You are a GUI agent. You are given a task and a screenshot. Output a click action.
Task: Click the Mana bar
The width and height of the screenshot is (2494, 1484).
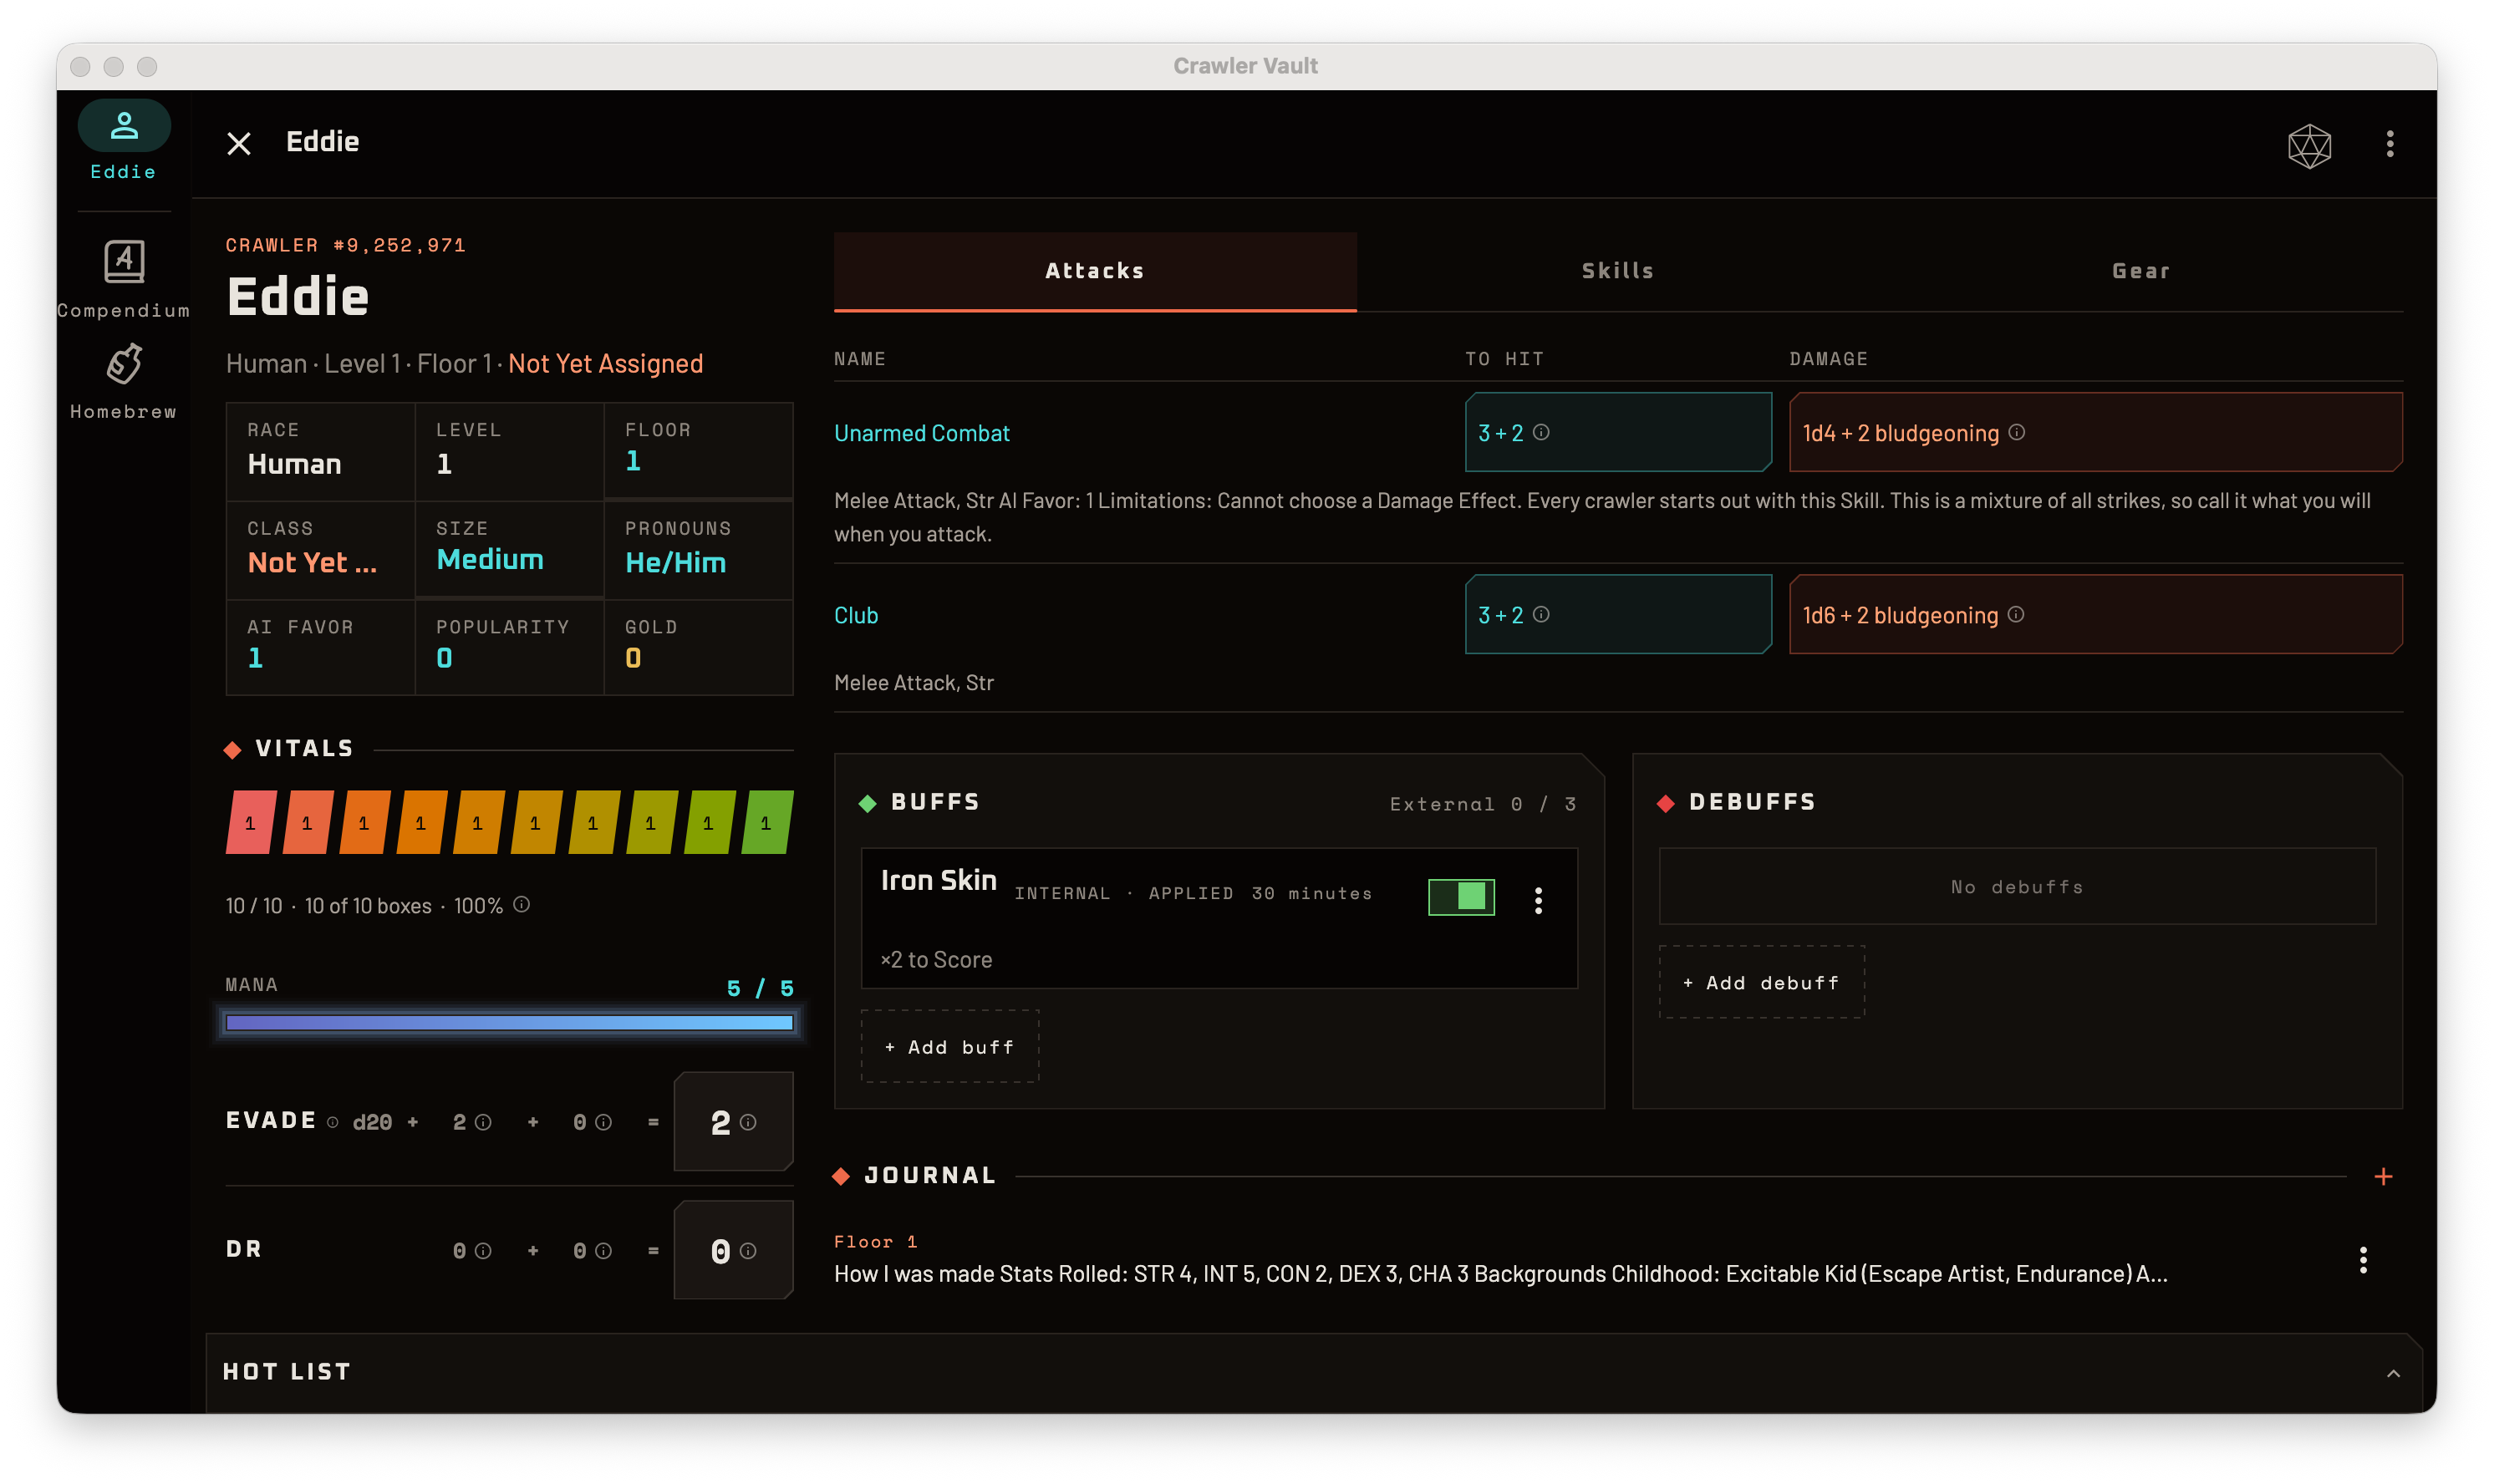[509, 1022]
